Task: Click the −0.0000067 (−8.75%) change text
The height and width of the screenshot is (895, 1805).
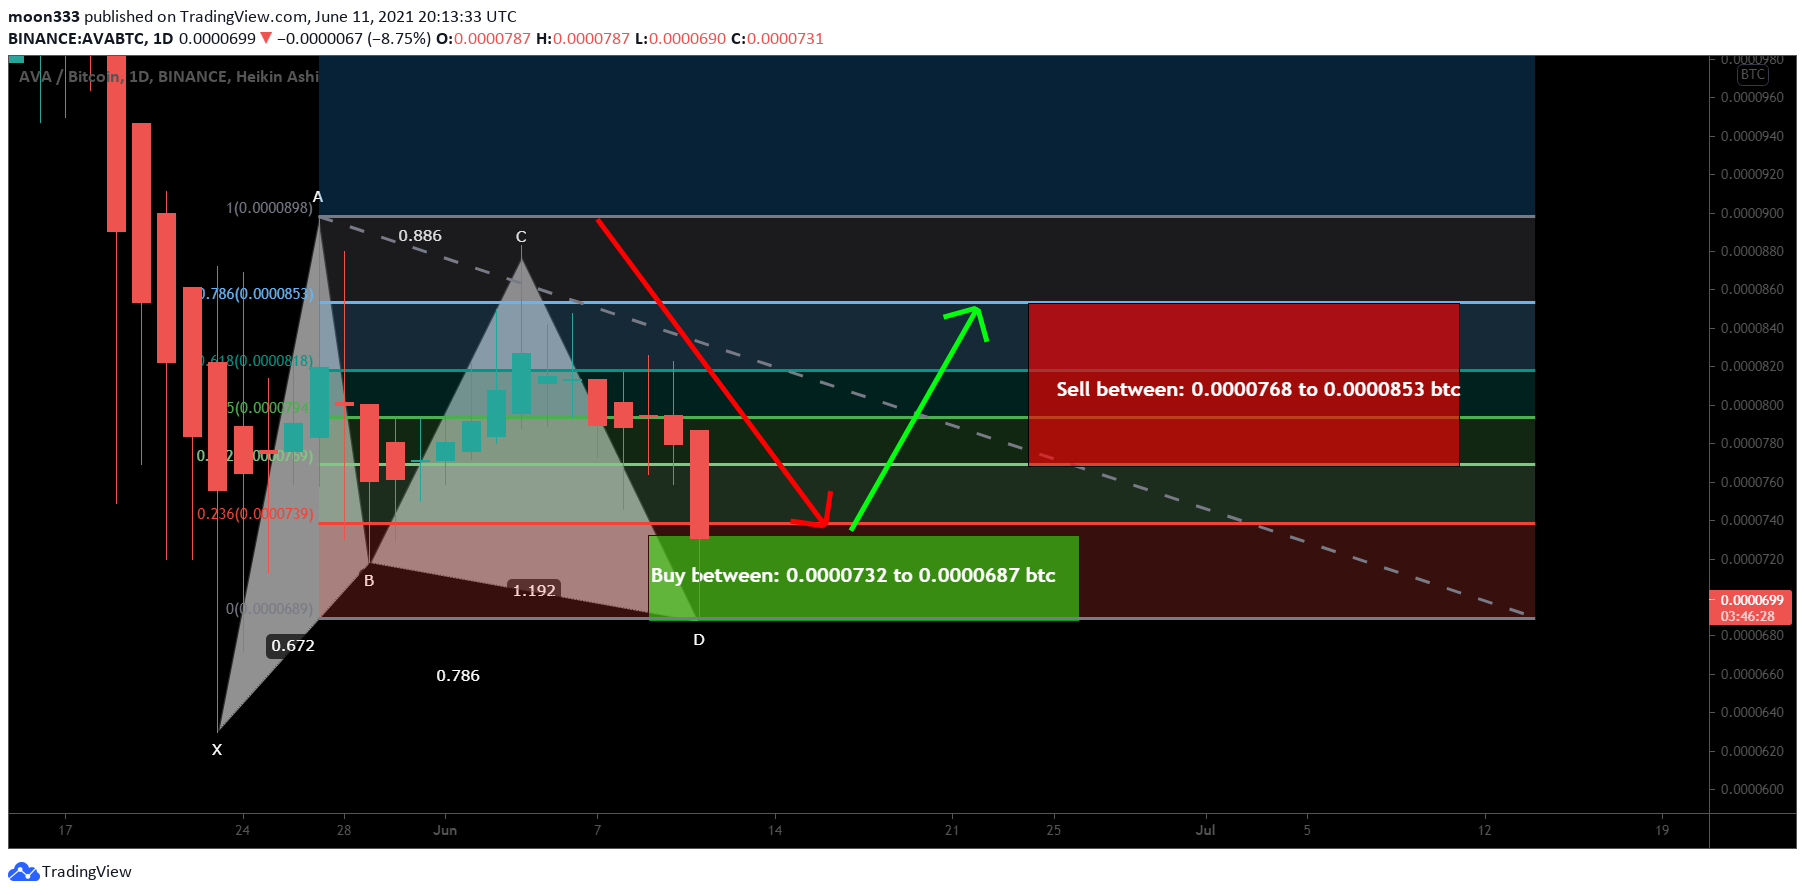Action: [354, 38]
